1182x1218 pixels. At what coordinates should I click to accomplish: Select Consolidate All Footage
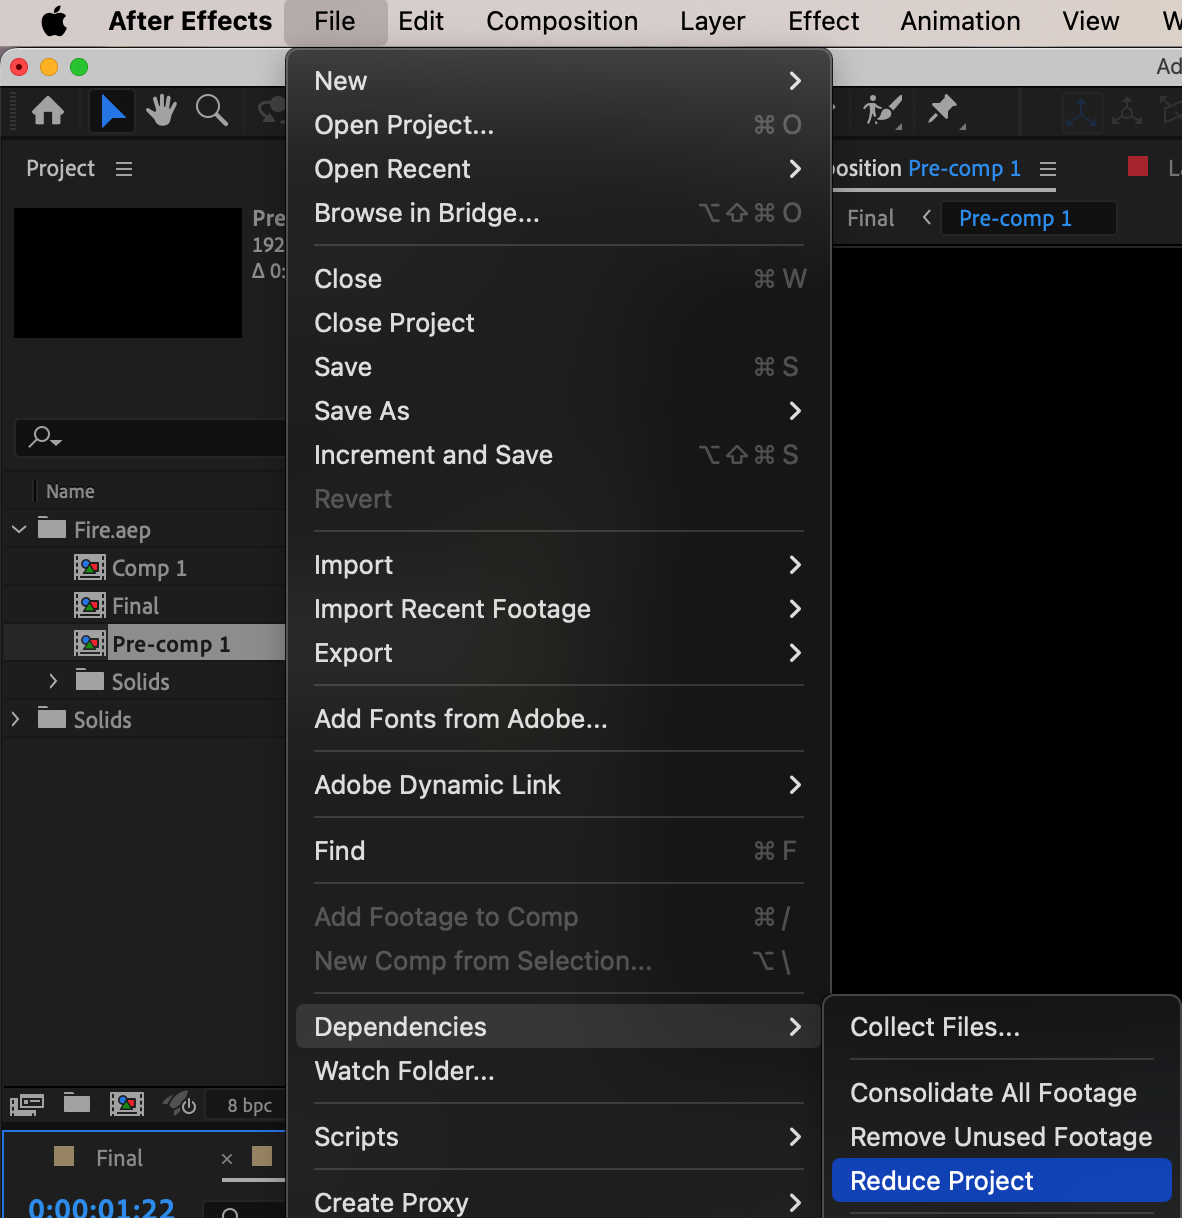coord(1001,1093)
